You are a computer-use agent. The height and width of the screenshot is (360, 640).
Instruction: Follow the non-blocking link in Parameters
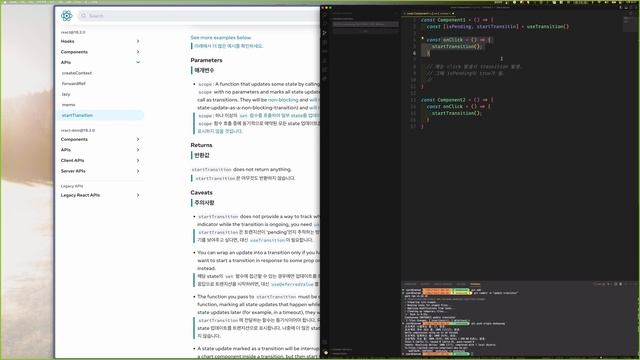(x=283, y=100)
